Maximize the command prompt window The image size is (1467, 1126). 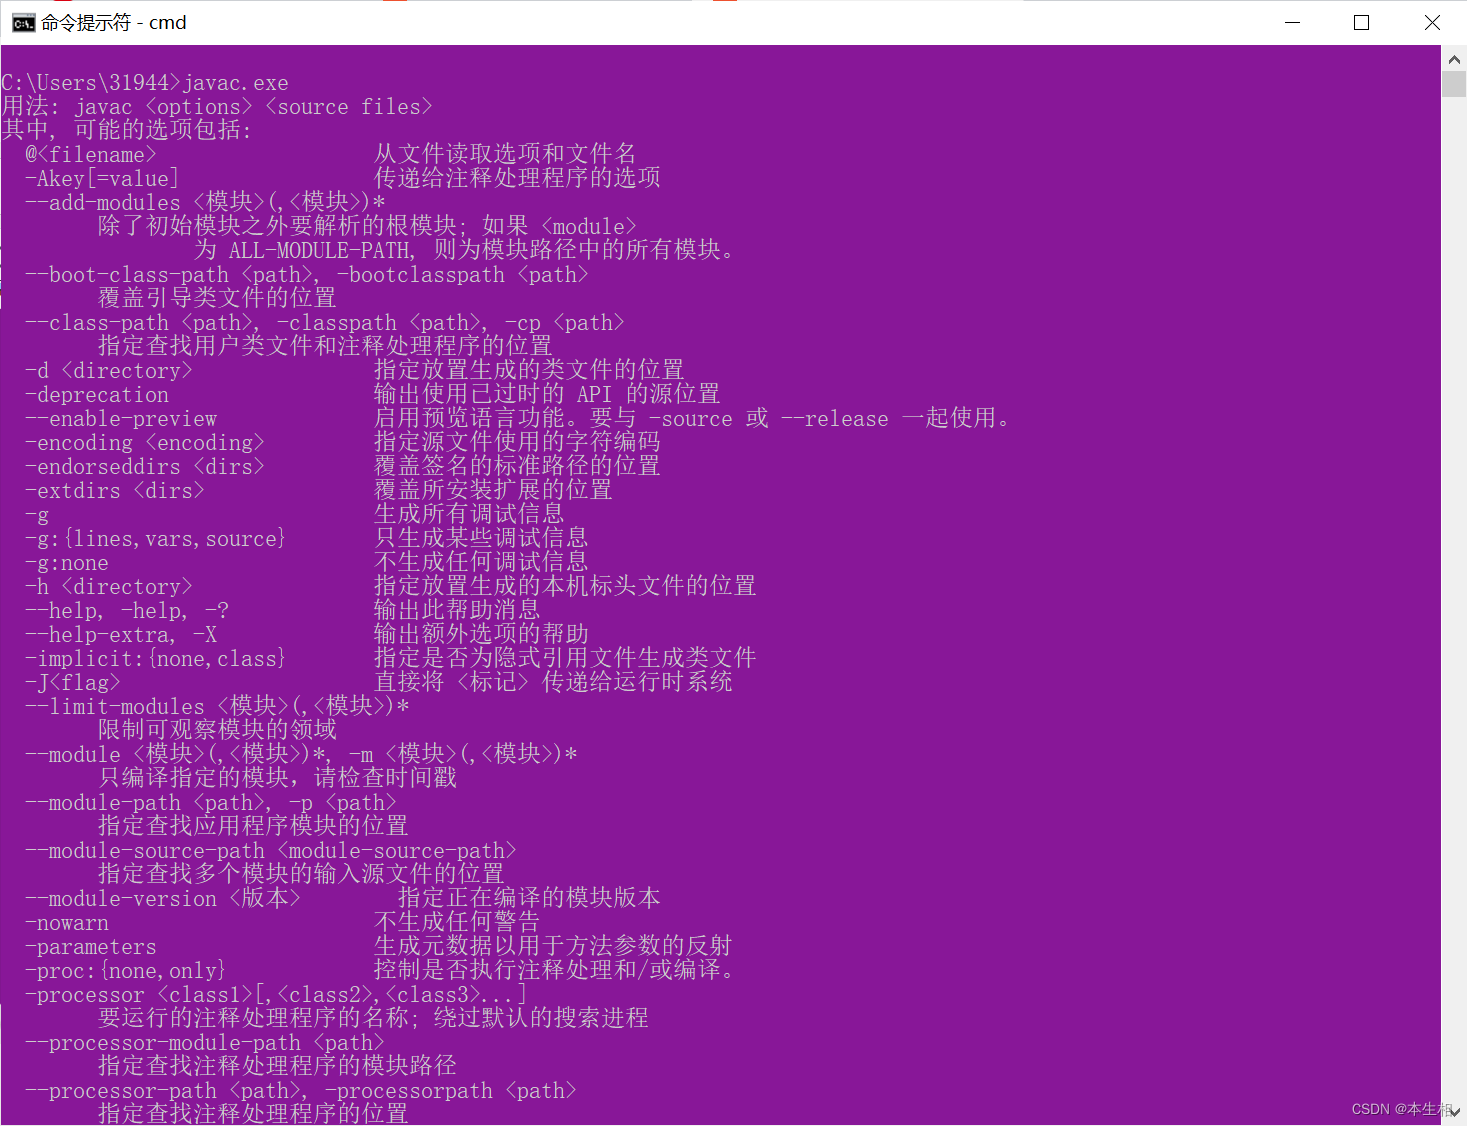click(x=1361, y=22)
